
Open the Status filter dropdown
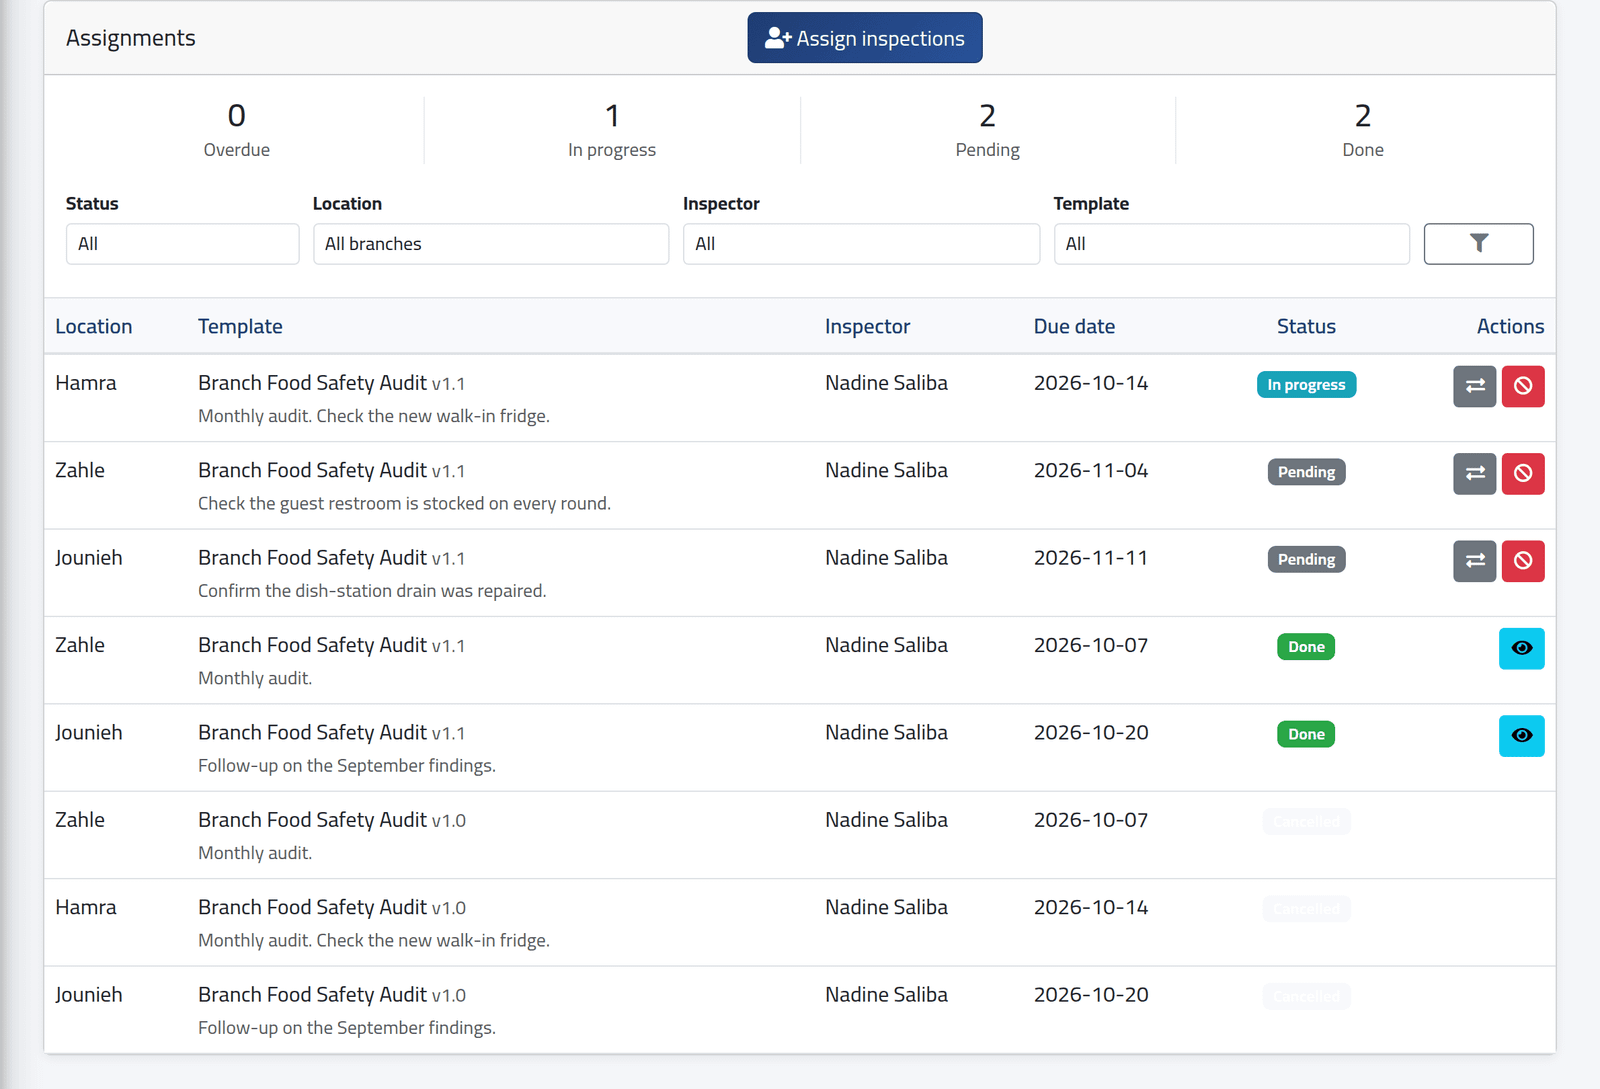182,244
